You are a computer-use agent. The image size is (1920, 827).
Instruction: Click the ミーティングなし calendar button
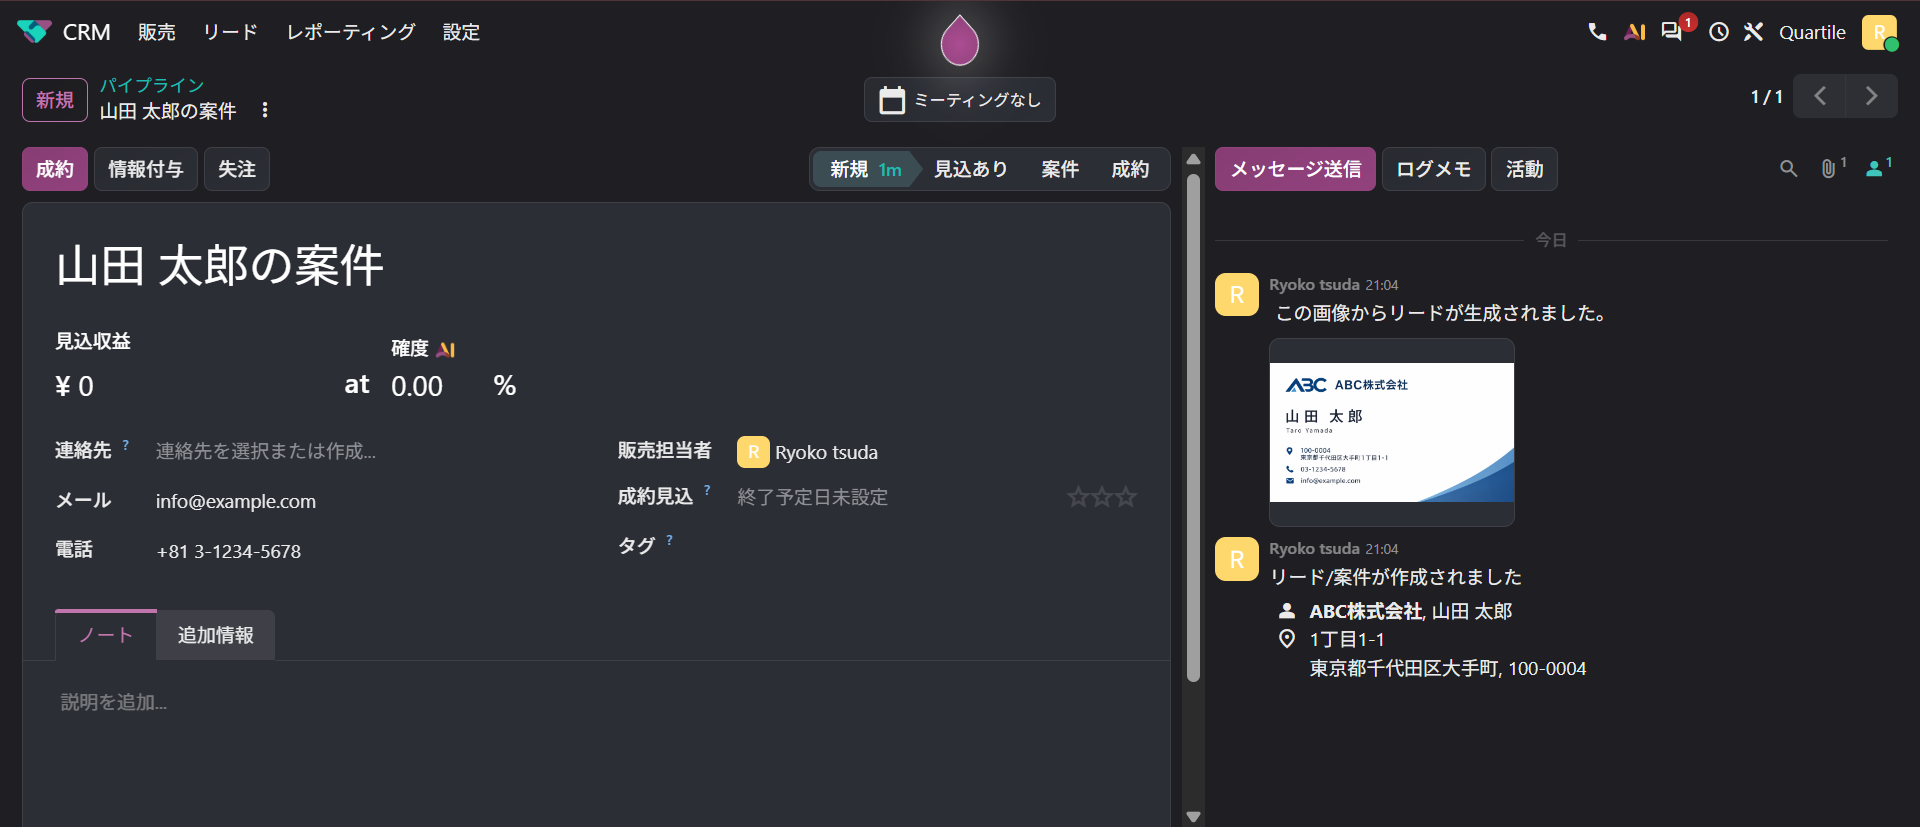(x=959, y=99)
